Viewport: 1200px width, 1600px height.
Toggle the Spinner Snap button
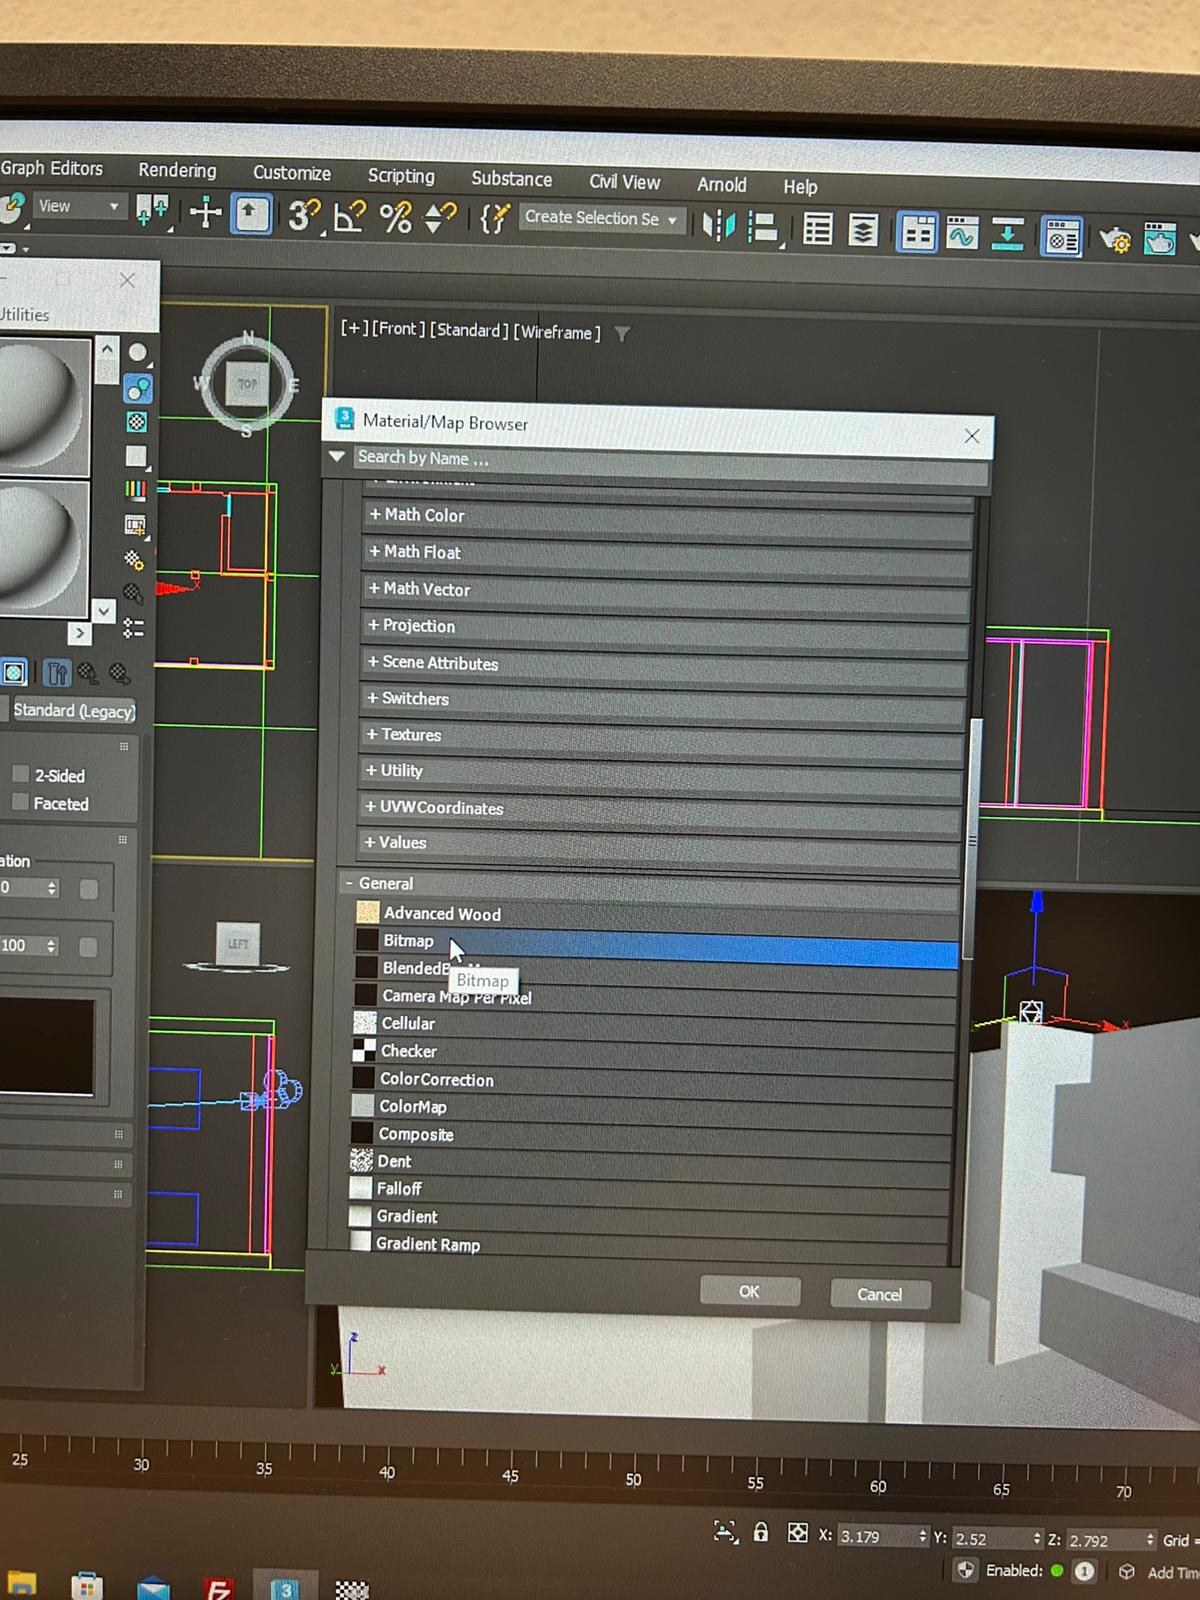pos(440,218)
